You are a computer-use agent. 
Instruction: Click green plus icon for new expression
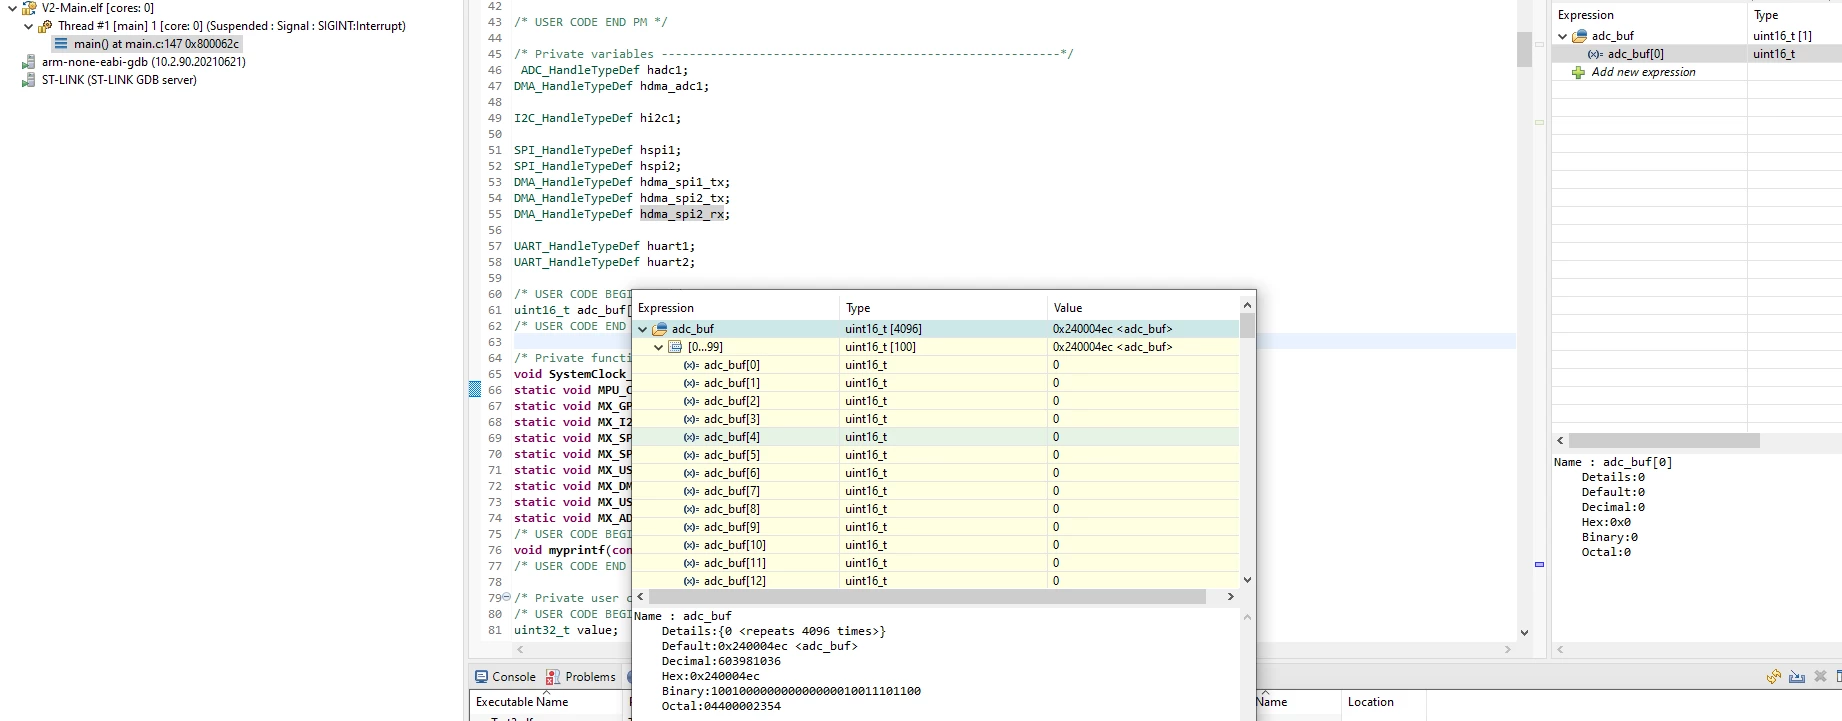[1578, 72]
